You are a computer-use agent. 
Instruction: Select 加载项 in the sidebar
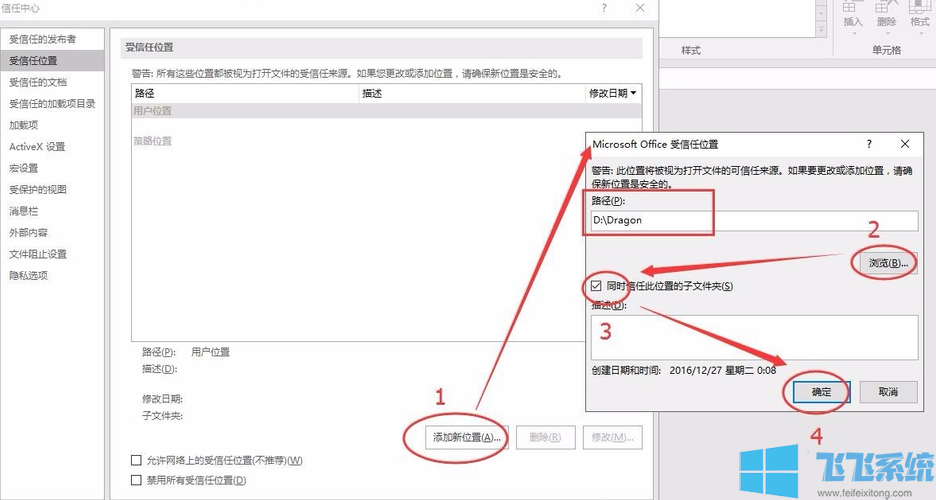[23, 125]
